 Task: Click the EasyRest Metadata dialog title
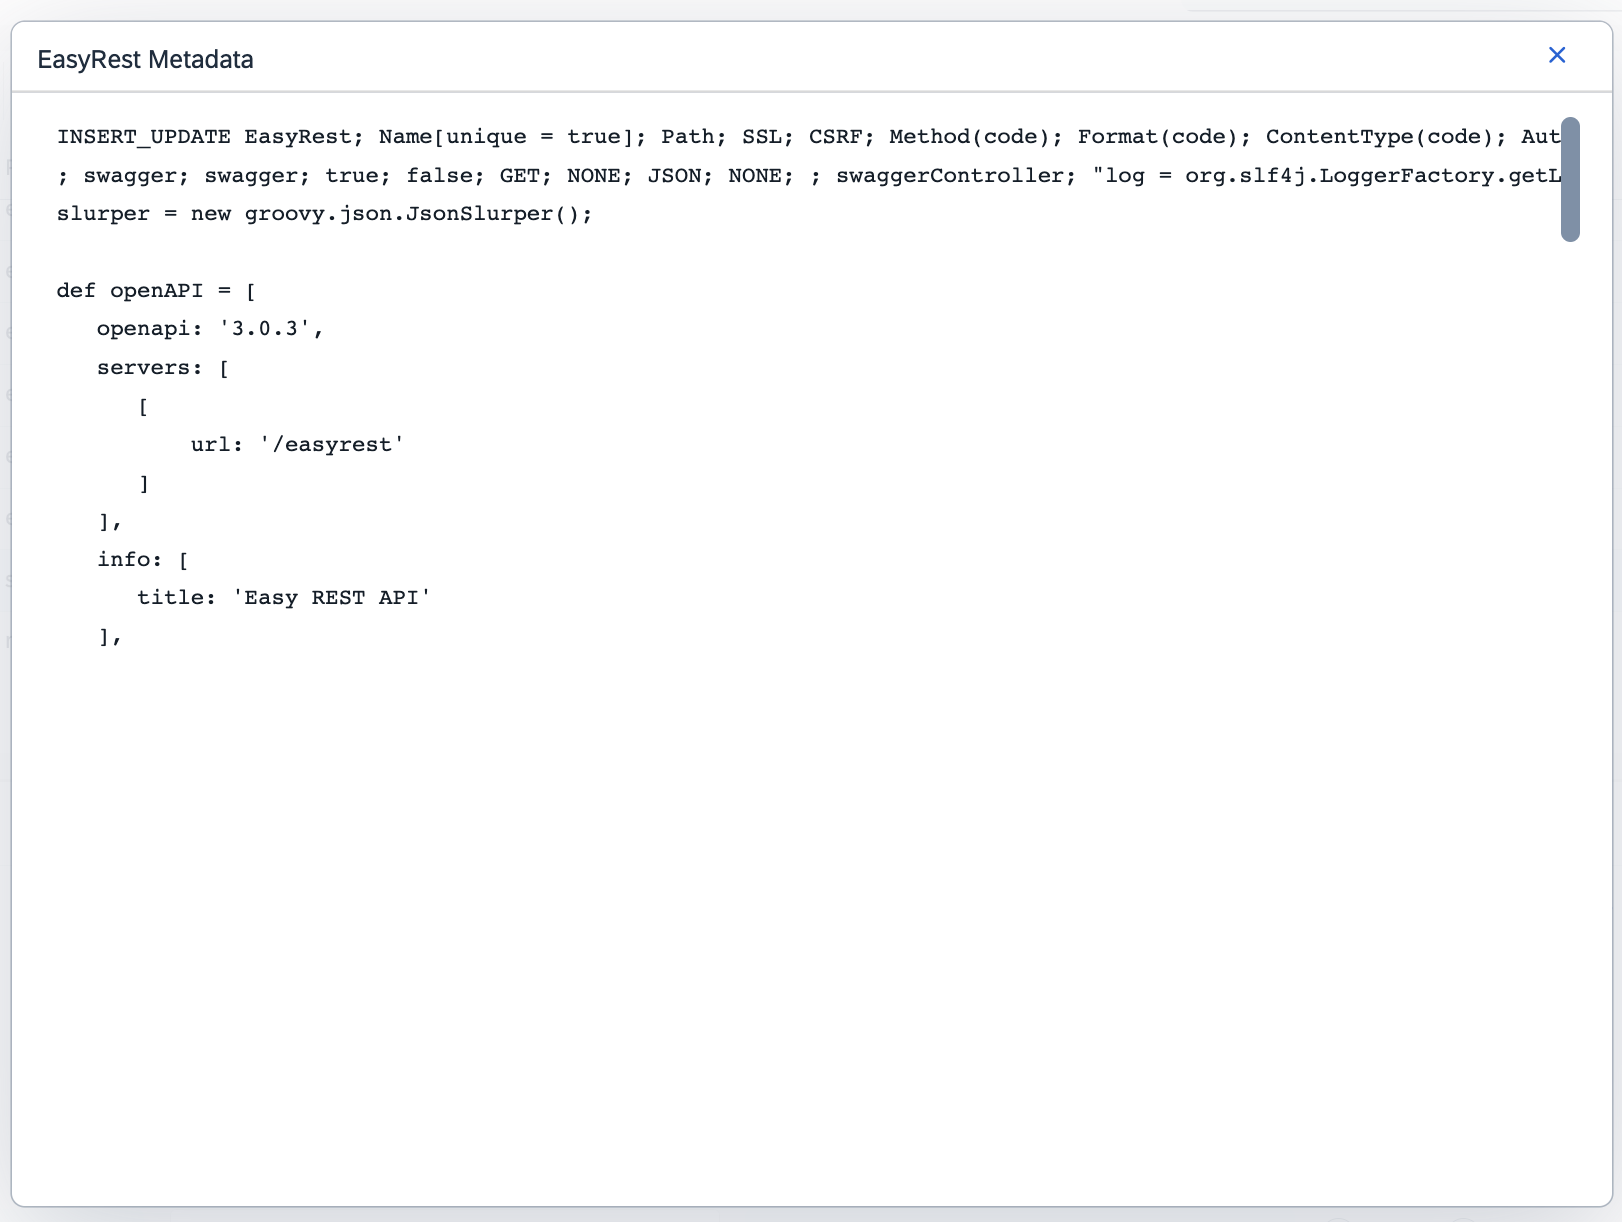pos(145,60)
